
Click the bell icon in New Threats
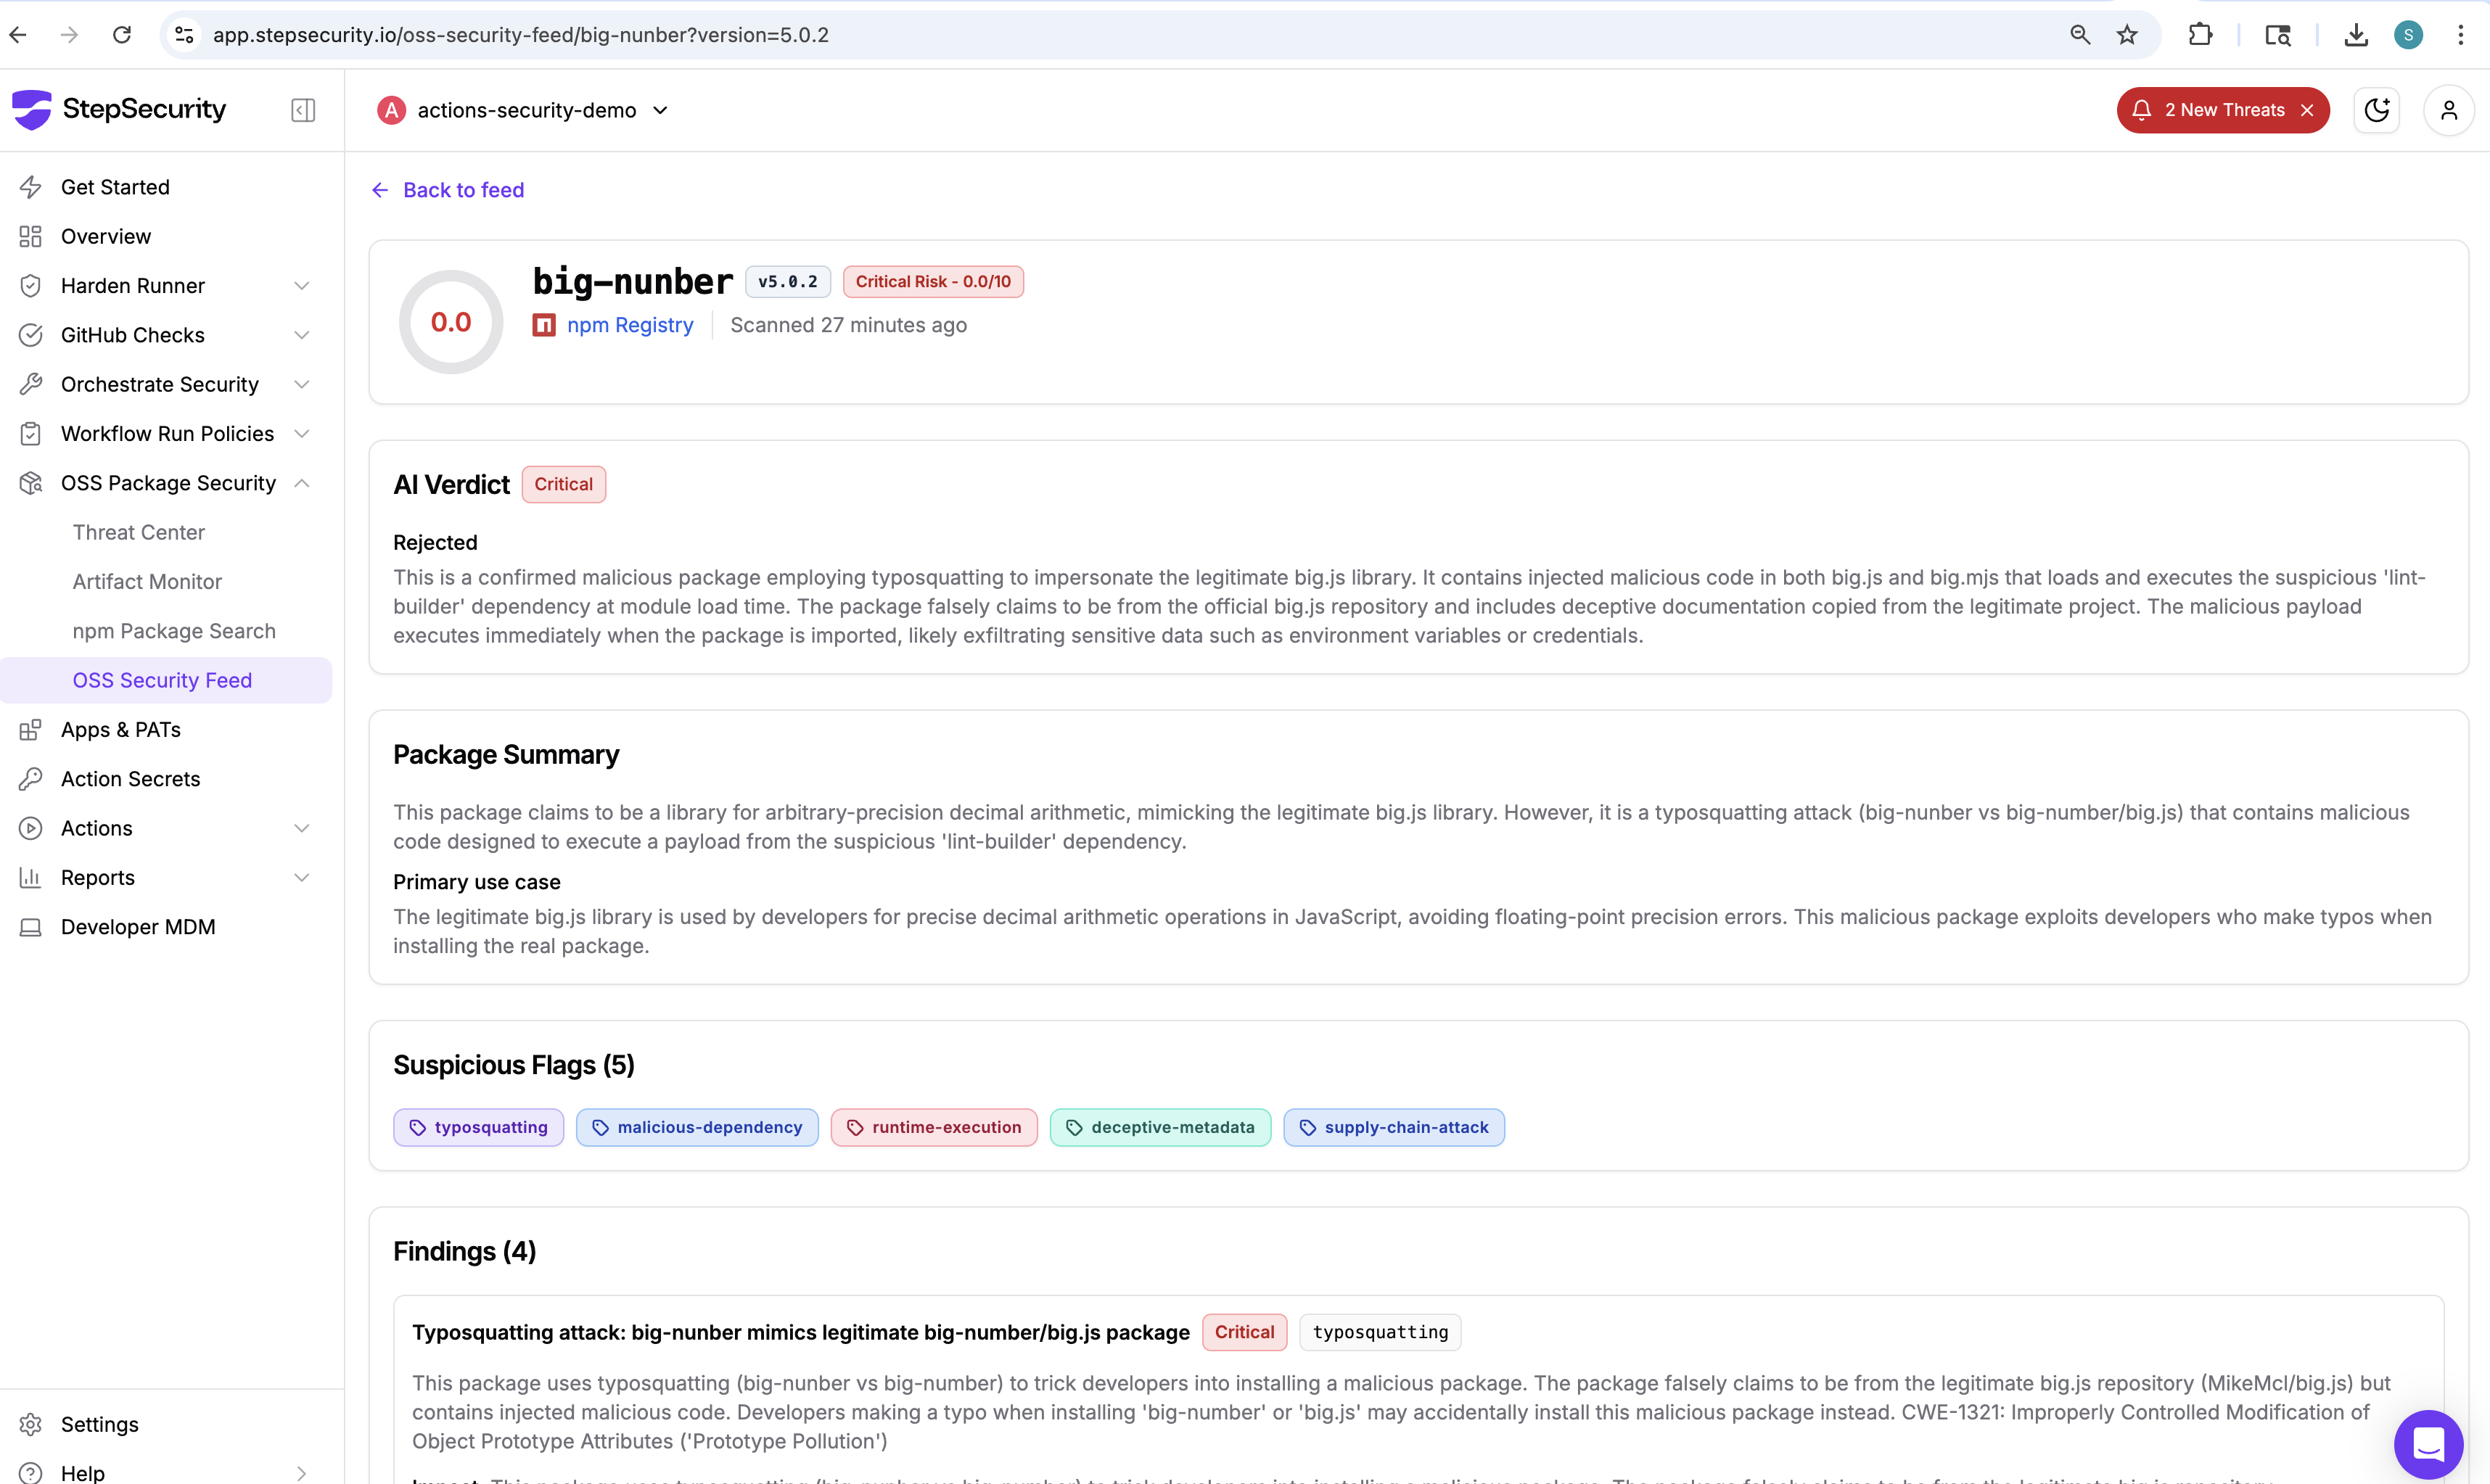pyautogui.click(x=2141, y=110)
